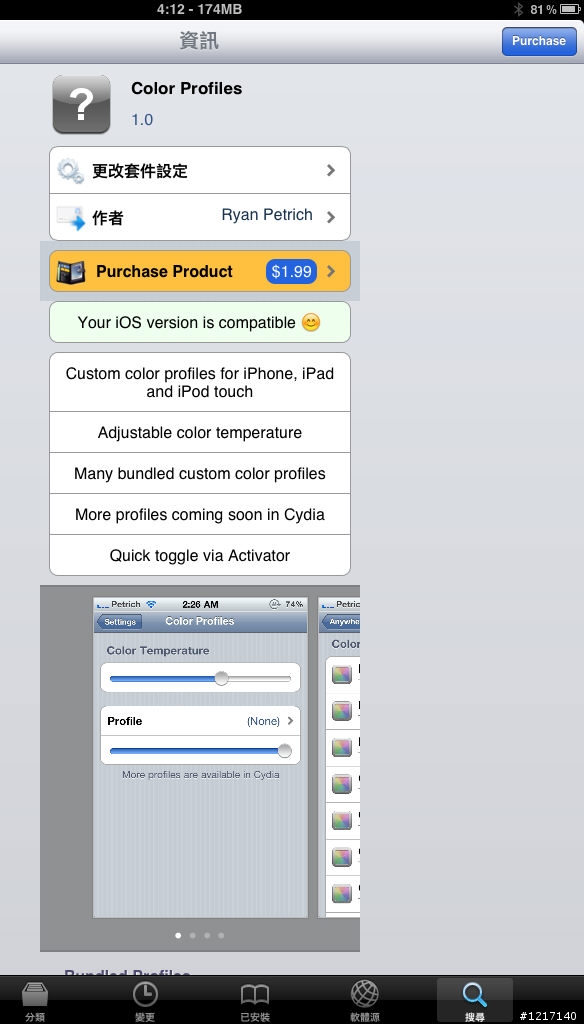
Task: Click the Purchase Product wallet icon
Action: [71, 272]
